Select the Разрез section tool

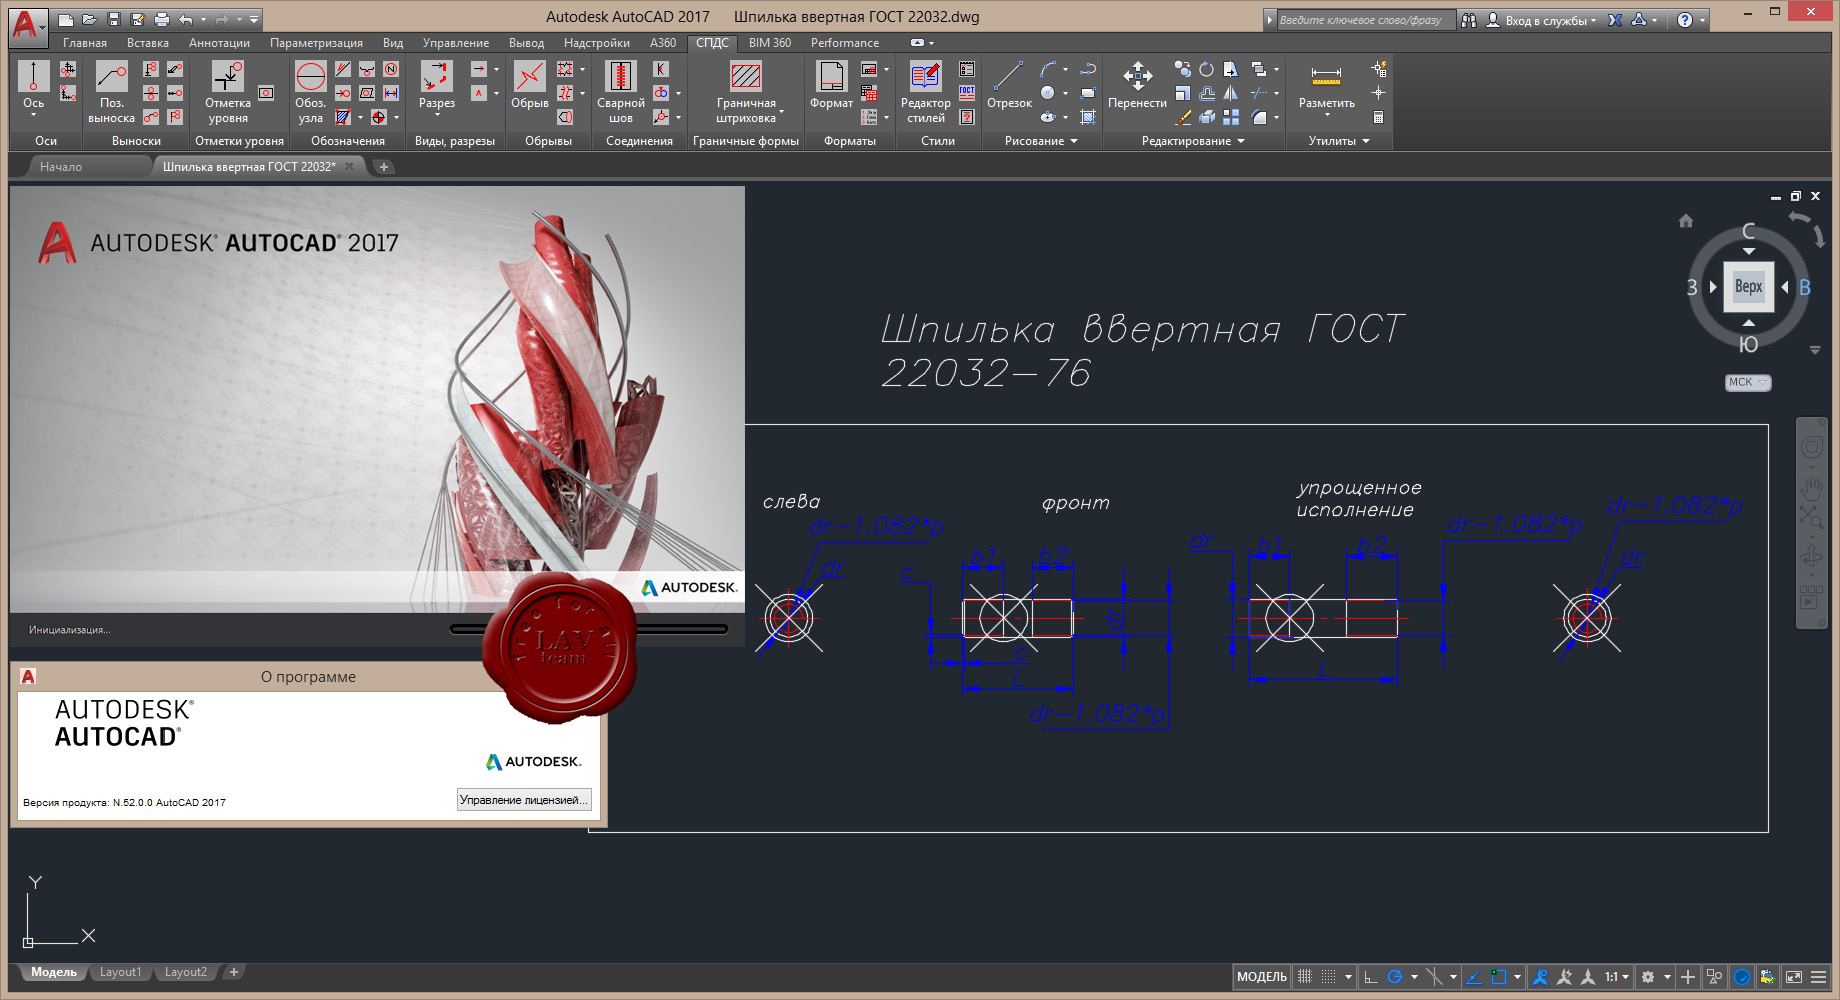click(436, 87)
